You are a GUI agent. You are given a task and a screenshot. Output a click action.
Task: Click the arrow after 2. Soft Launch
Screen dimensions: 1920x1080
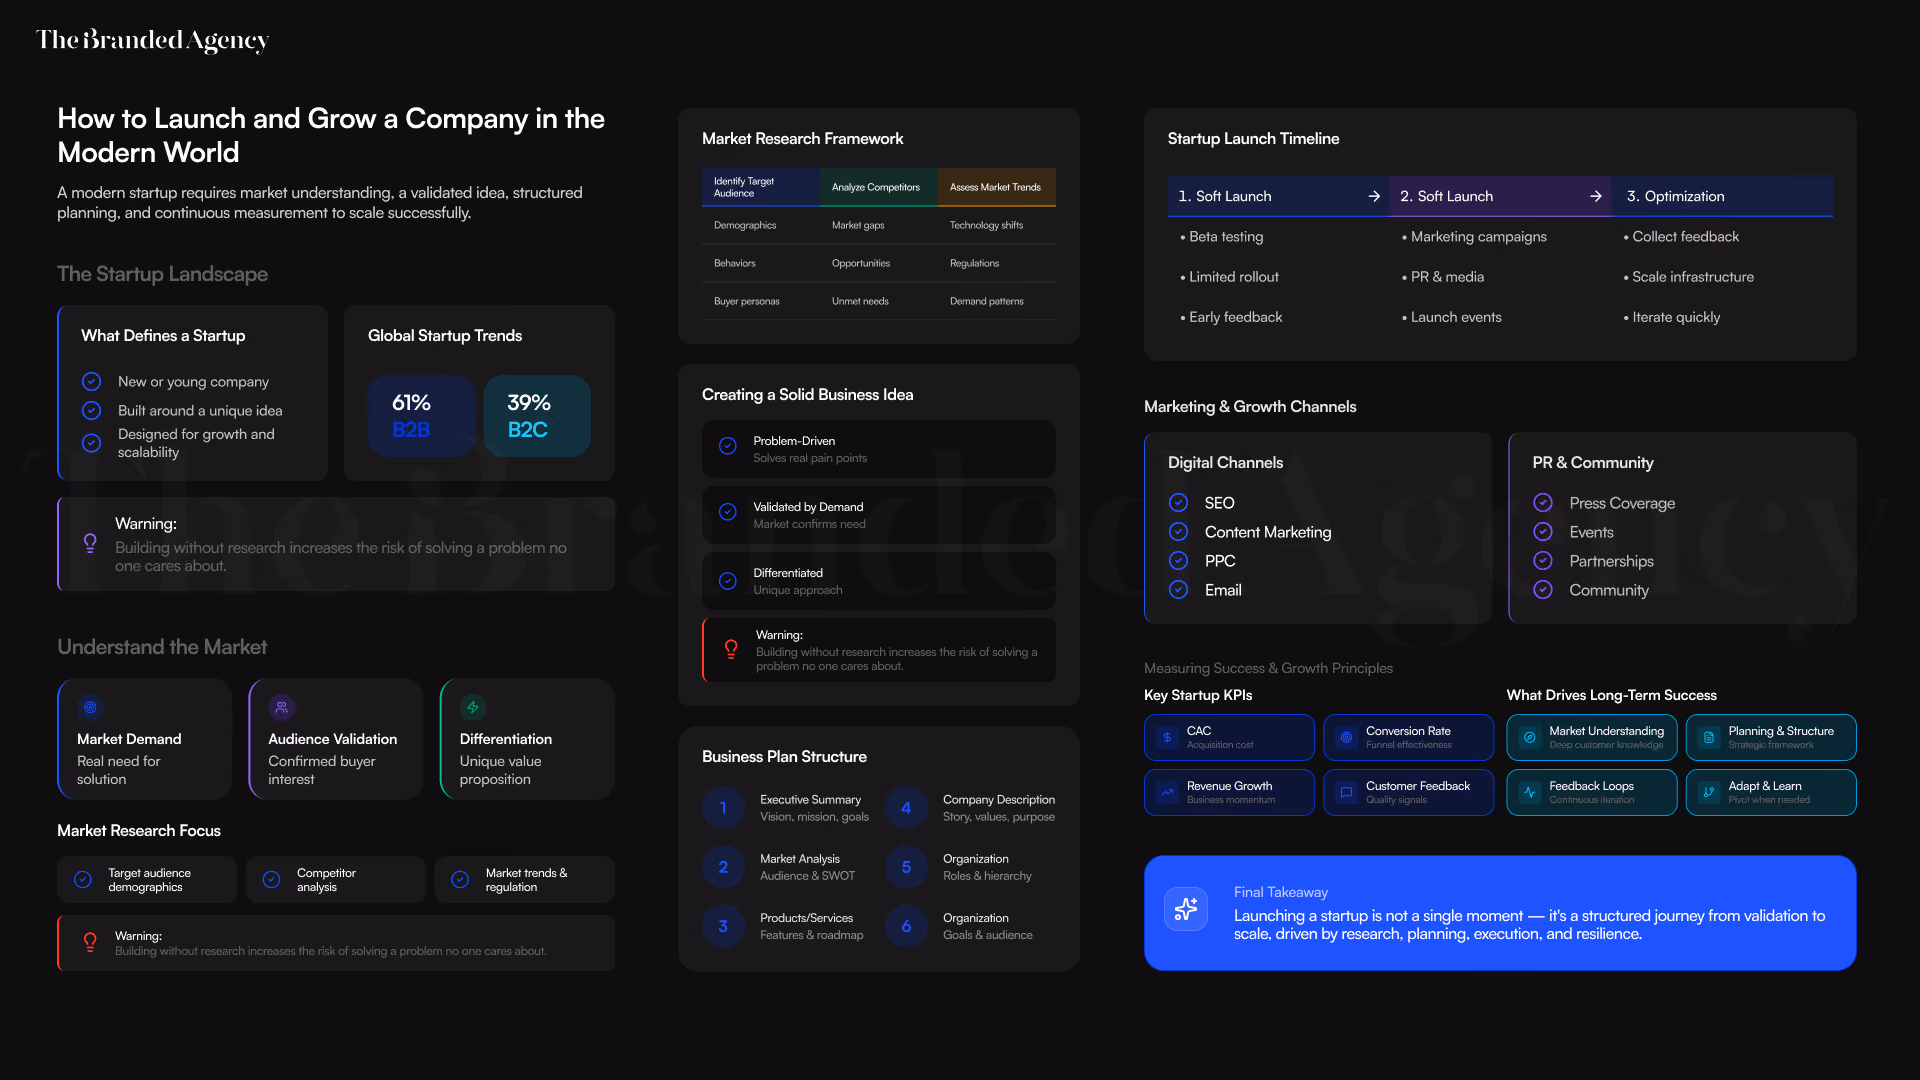click(x=1595, y=196)
